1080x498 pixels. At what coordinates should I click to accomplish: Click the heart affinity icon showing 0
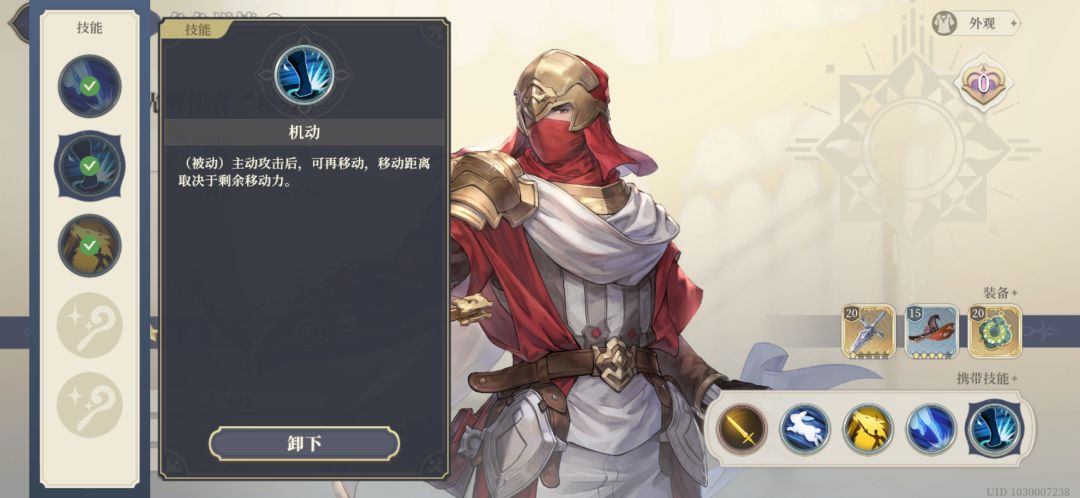tap(984, 84)
